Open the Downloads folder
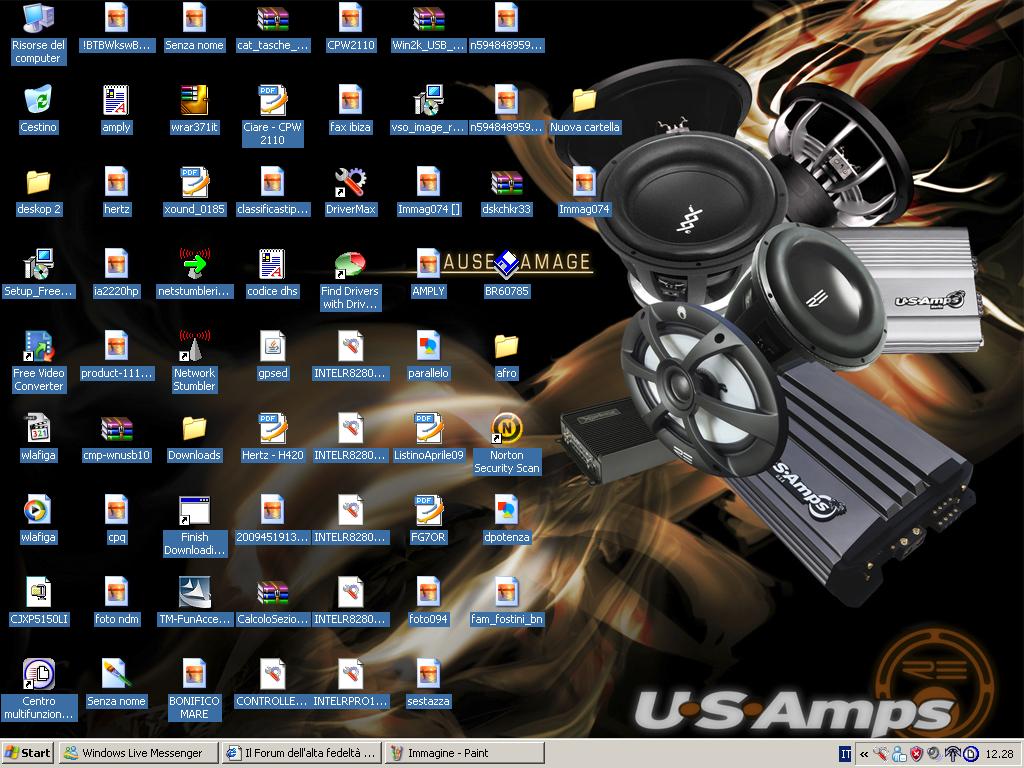 click(x=194, y=437)
